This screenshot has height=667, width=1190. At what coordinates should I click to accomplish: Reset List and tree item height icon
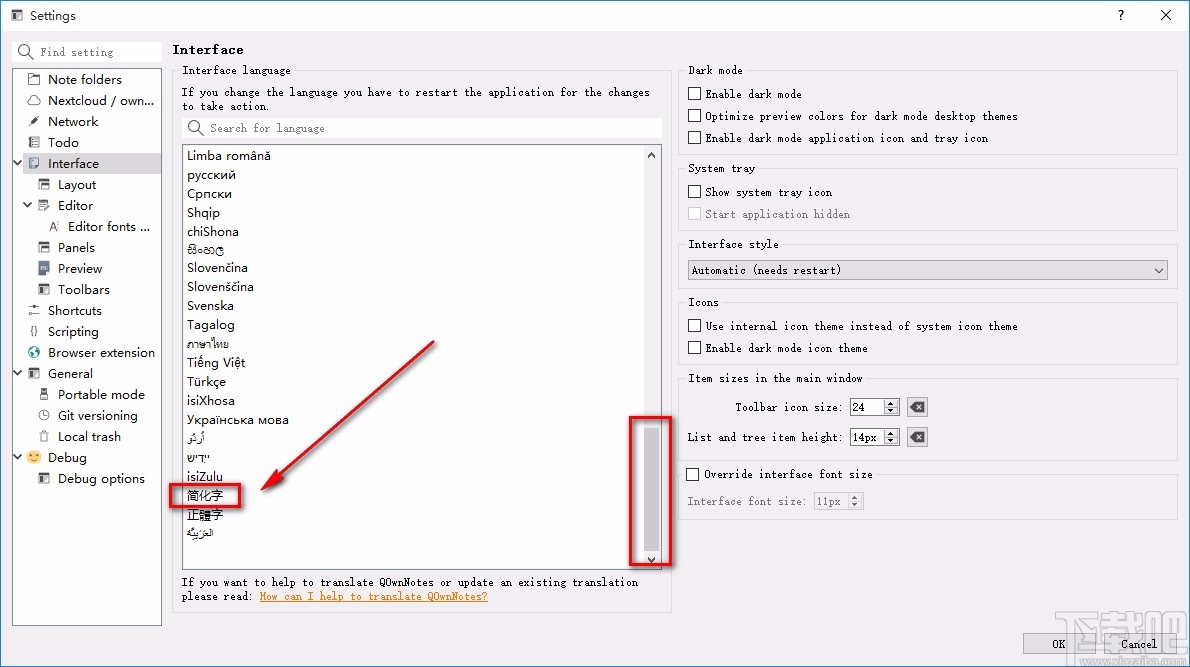(918, 437)
